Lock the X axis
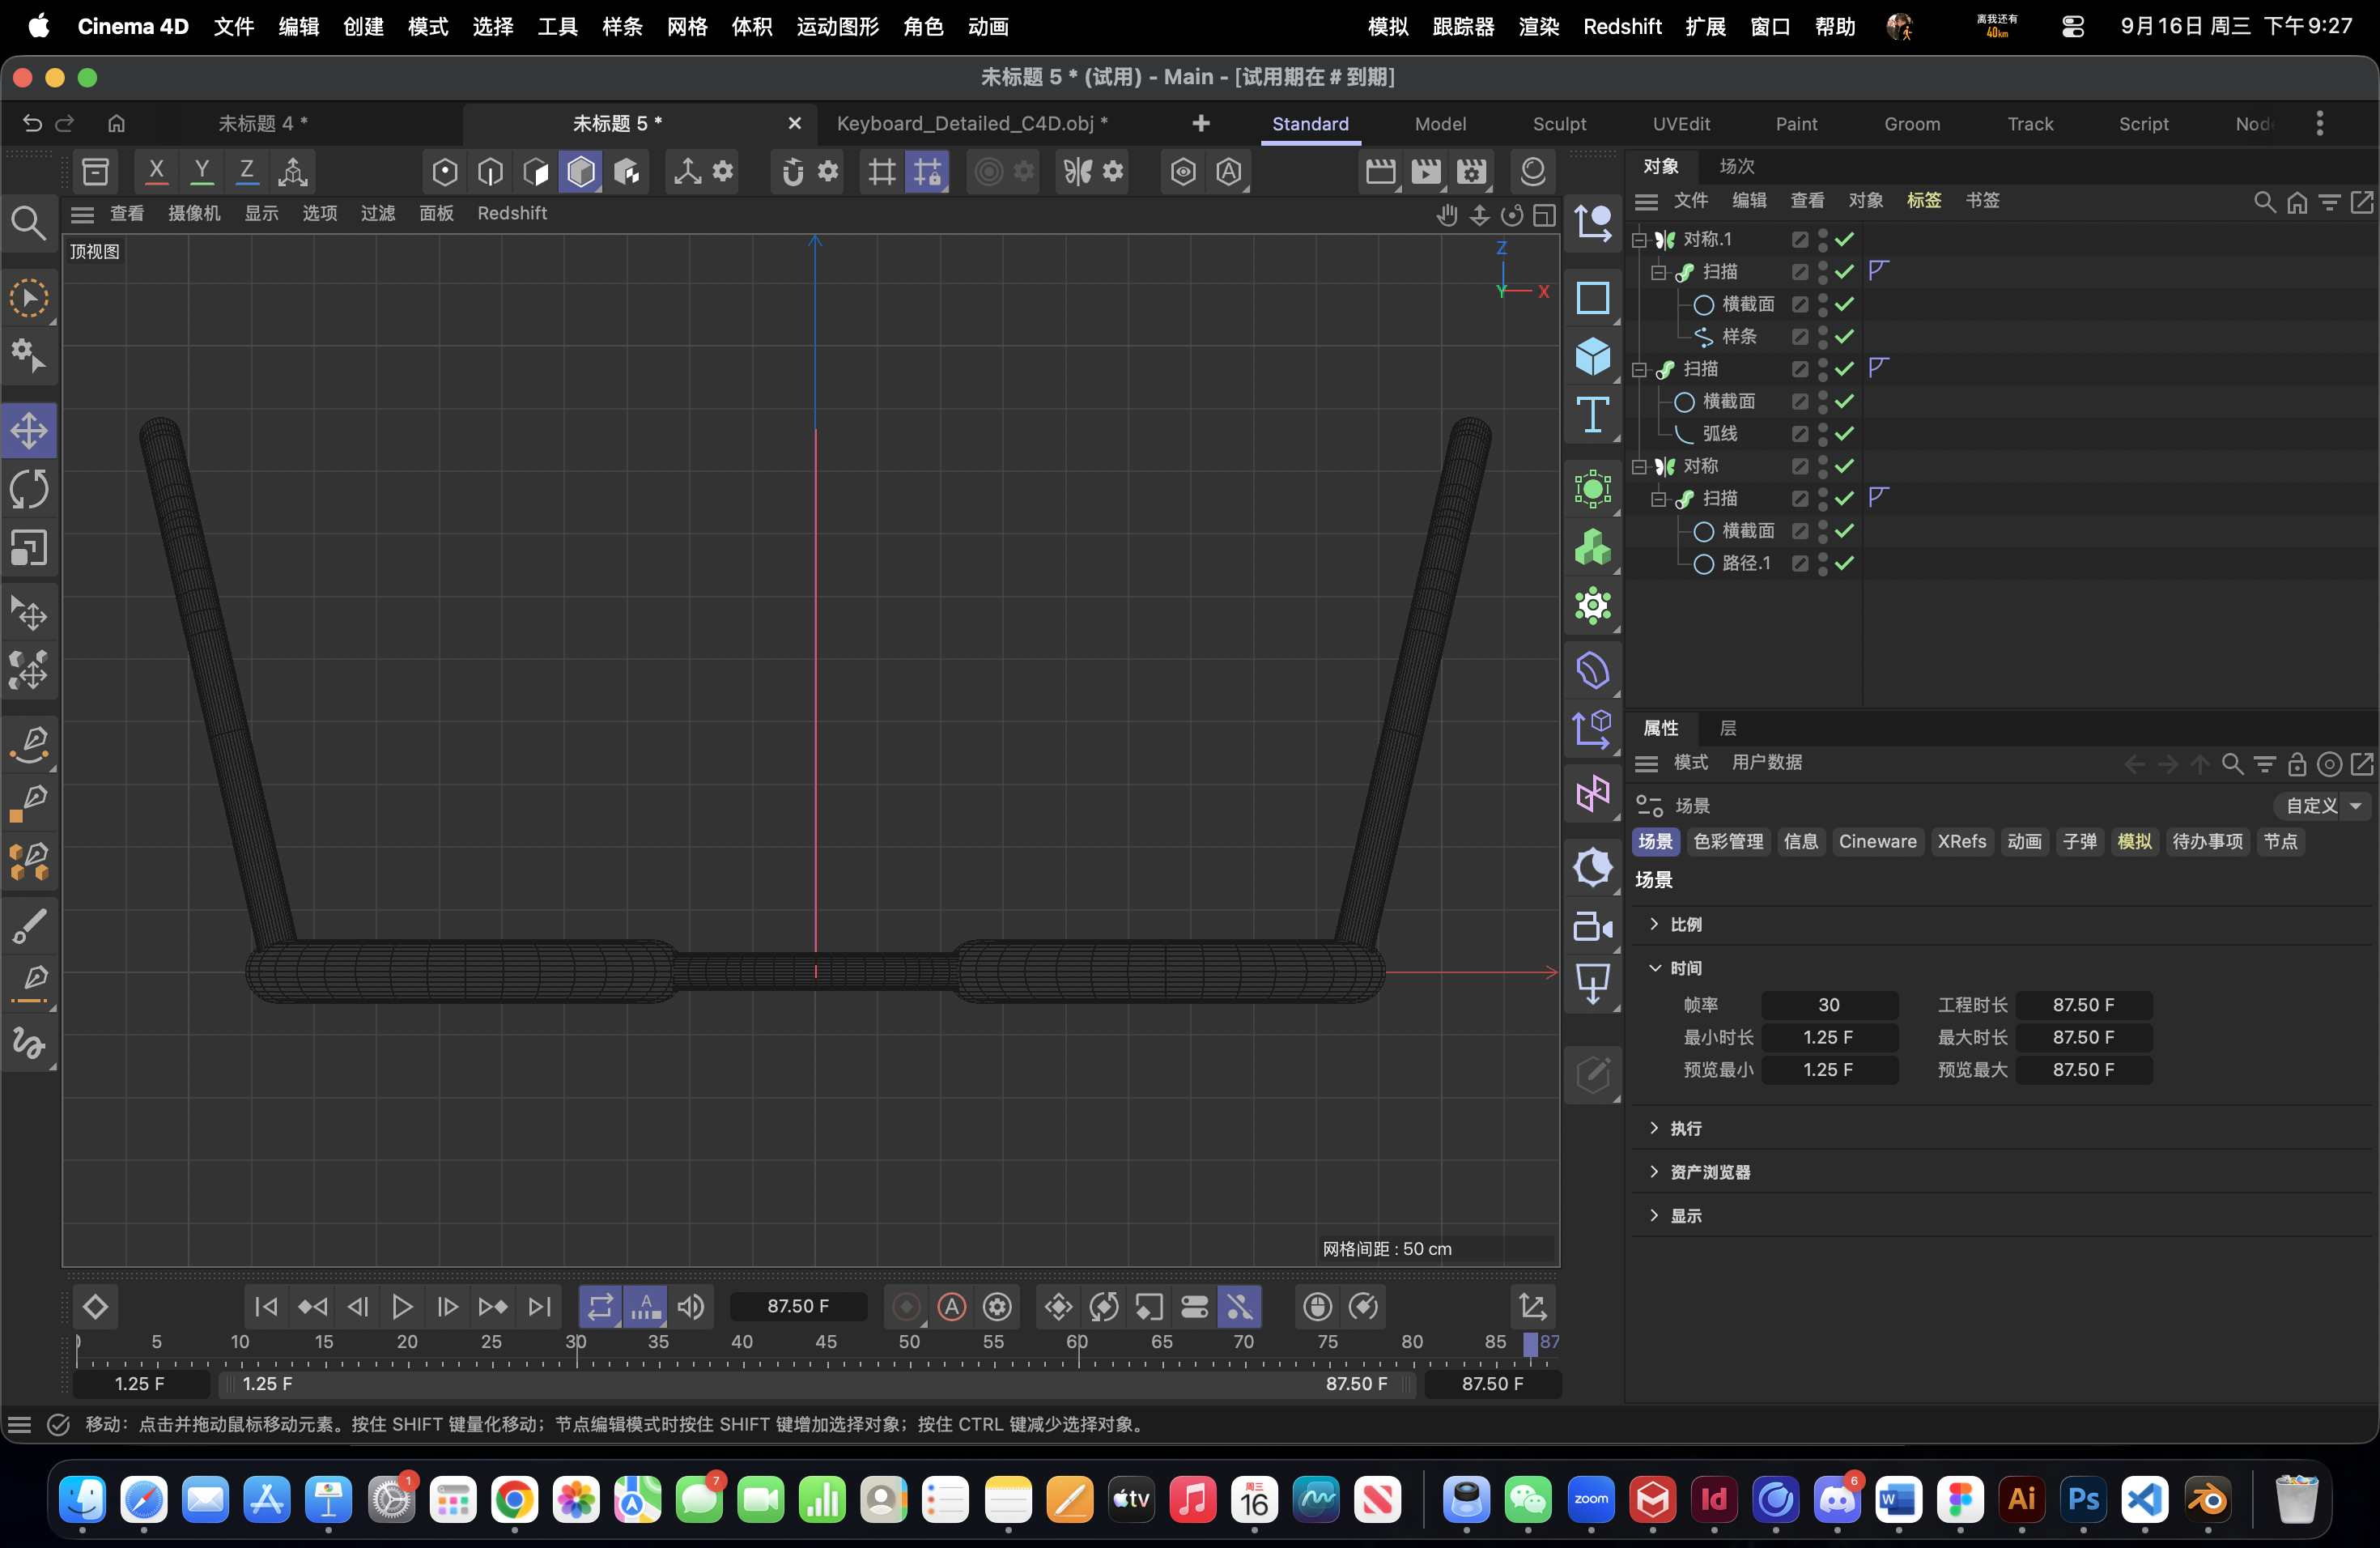Screen dimensions: 2380x1548 (x=156, y=172)
